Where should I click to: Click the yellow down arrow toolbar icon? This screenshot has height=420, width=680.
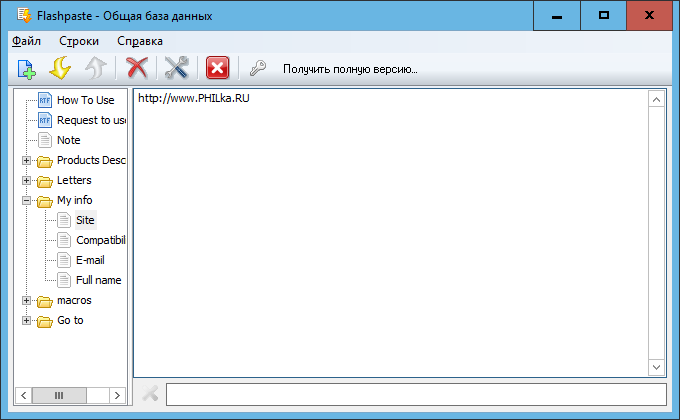click(x=60, y=68)
